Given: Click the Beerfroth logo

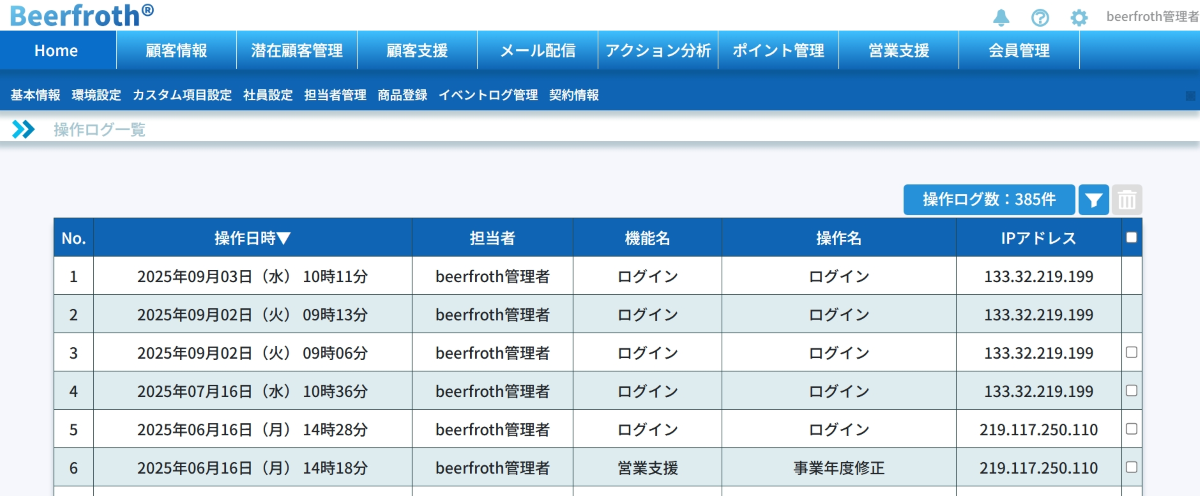Looking at the screenshot, I should (82, 15).
